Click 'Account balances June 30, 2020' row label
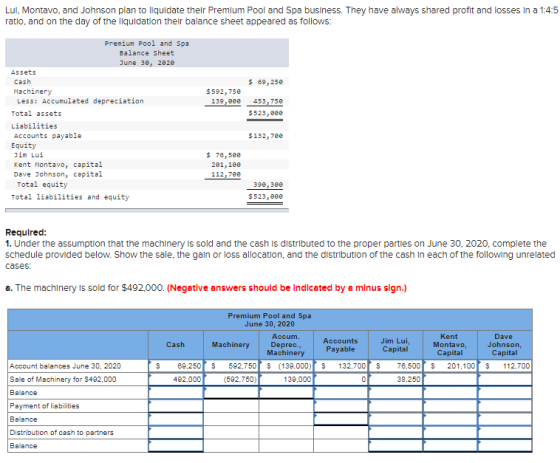This screenshot has width=560, height=463. 65,366
